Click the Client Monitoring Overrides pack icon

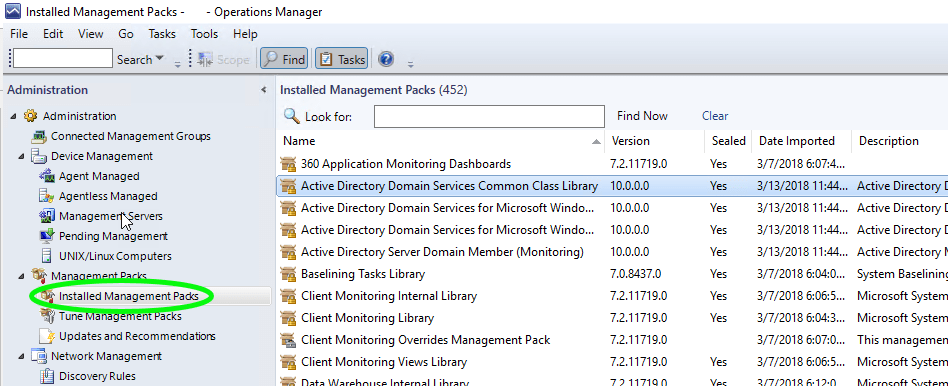(288, 340)
